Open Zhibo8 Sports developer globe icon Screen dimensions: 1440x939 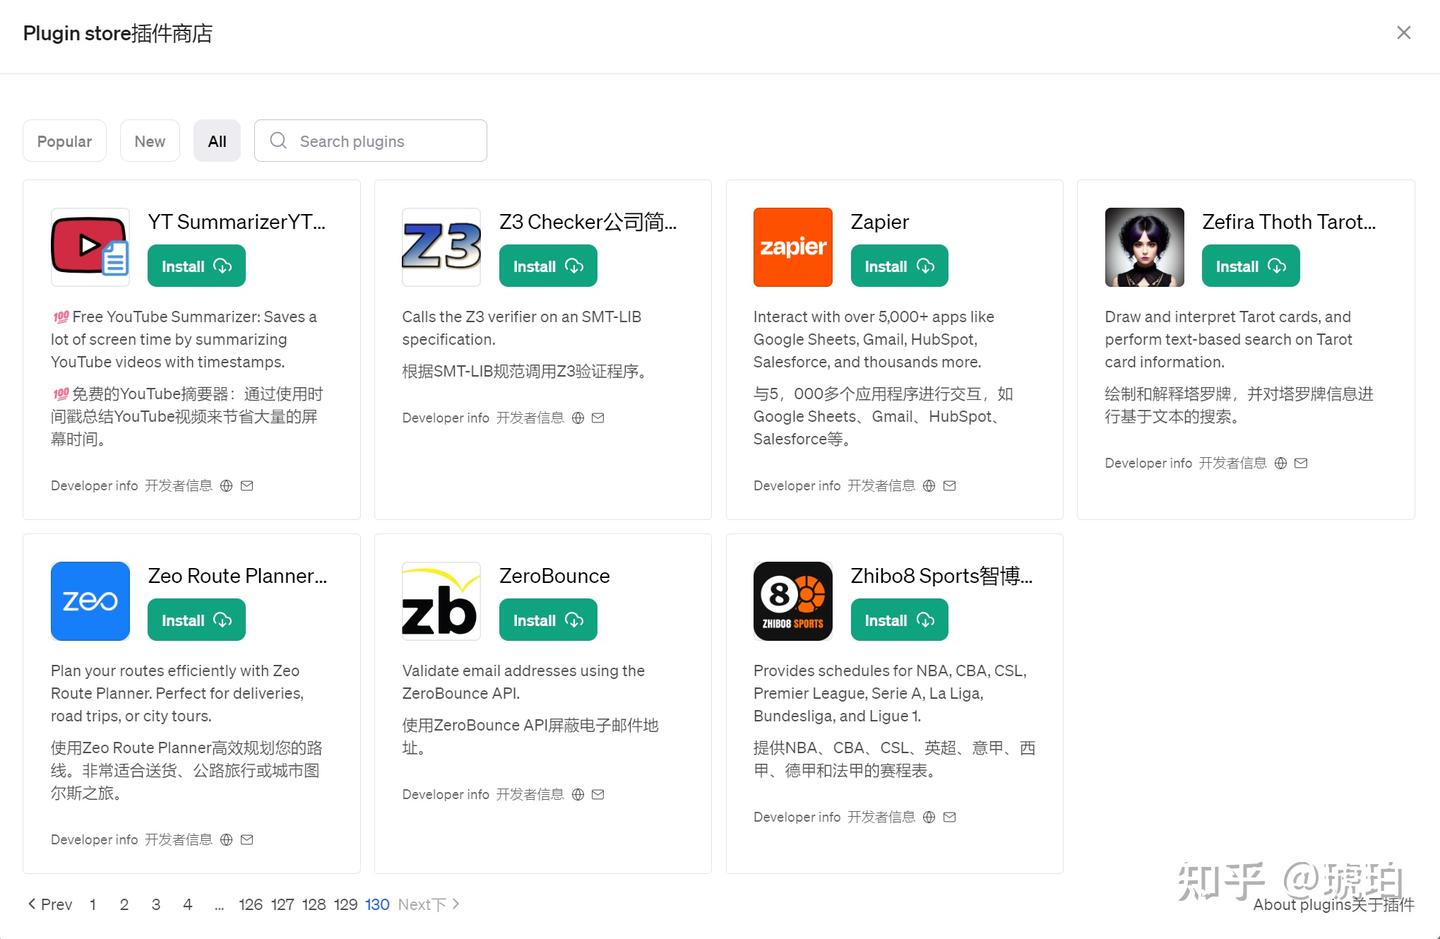tap(929, 817)
